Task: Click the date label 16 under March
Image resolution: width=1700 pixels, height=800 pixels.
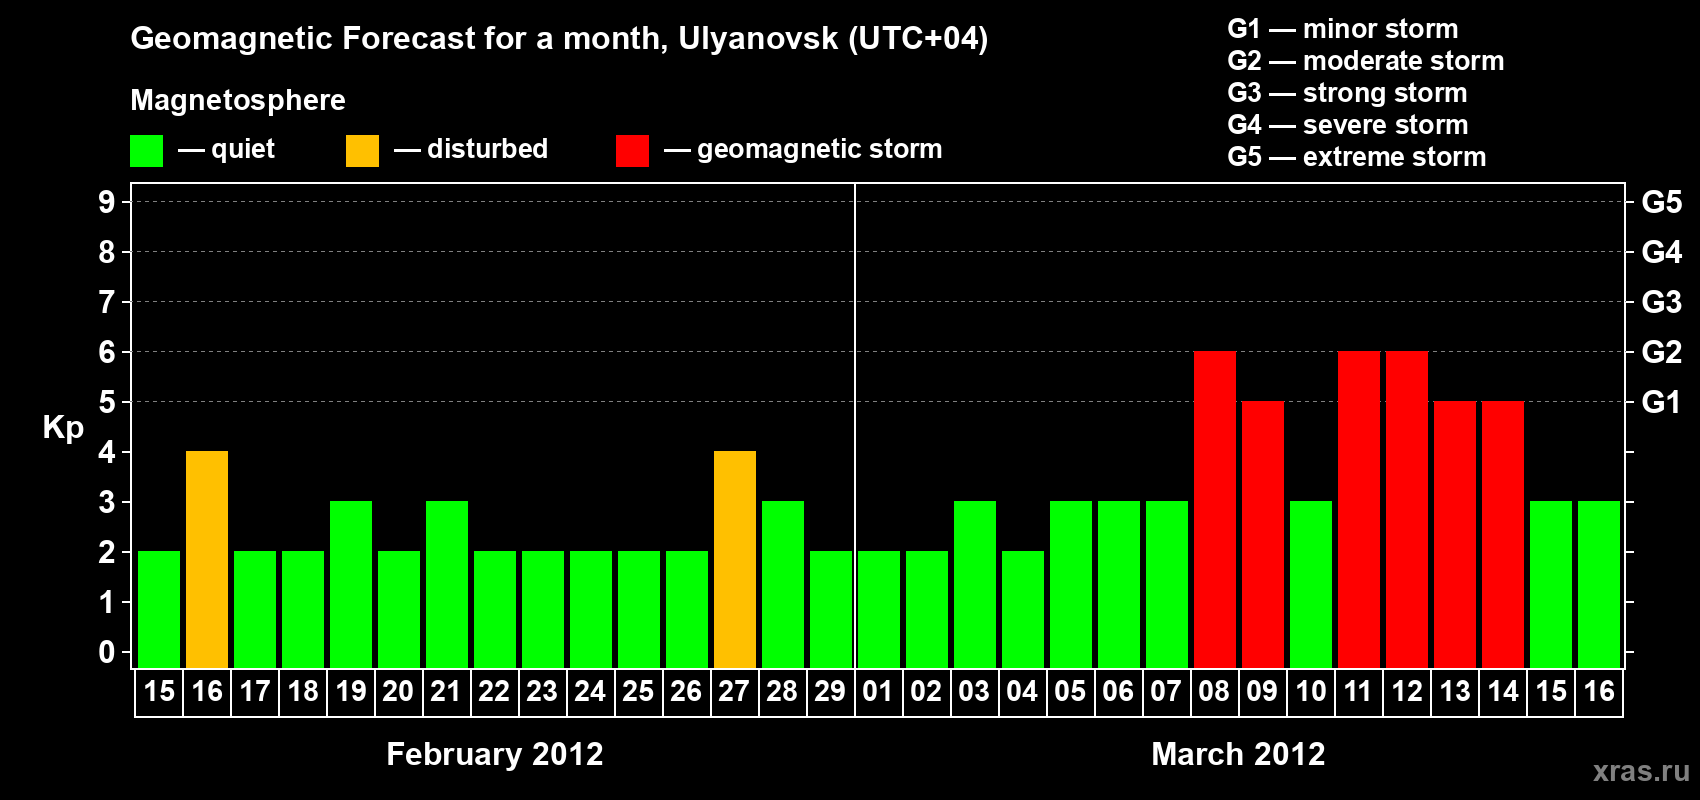Action: [x=1599, y=692]
